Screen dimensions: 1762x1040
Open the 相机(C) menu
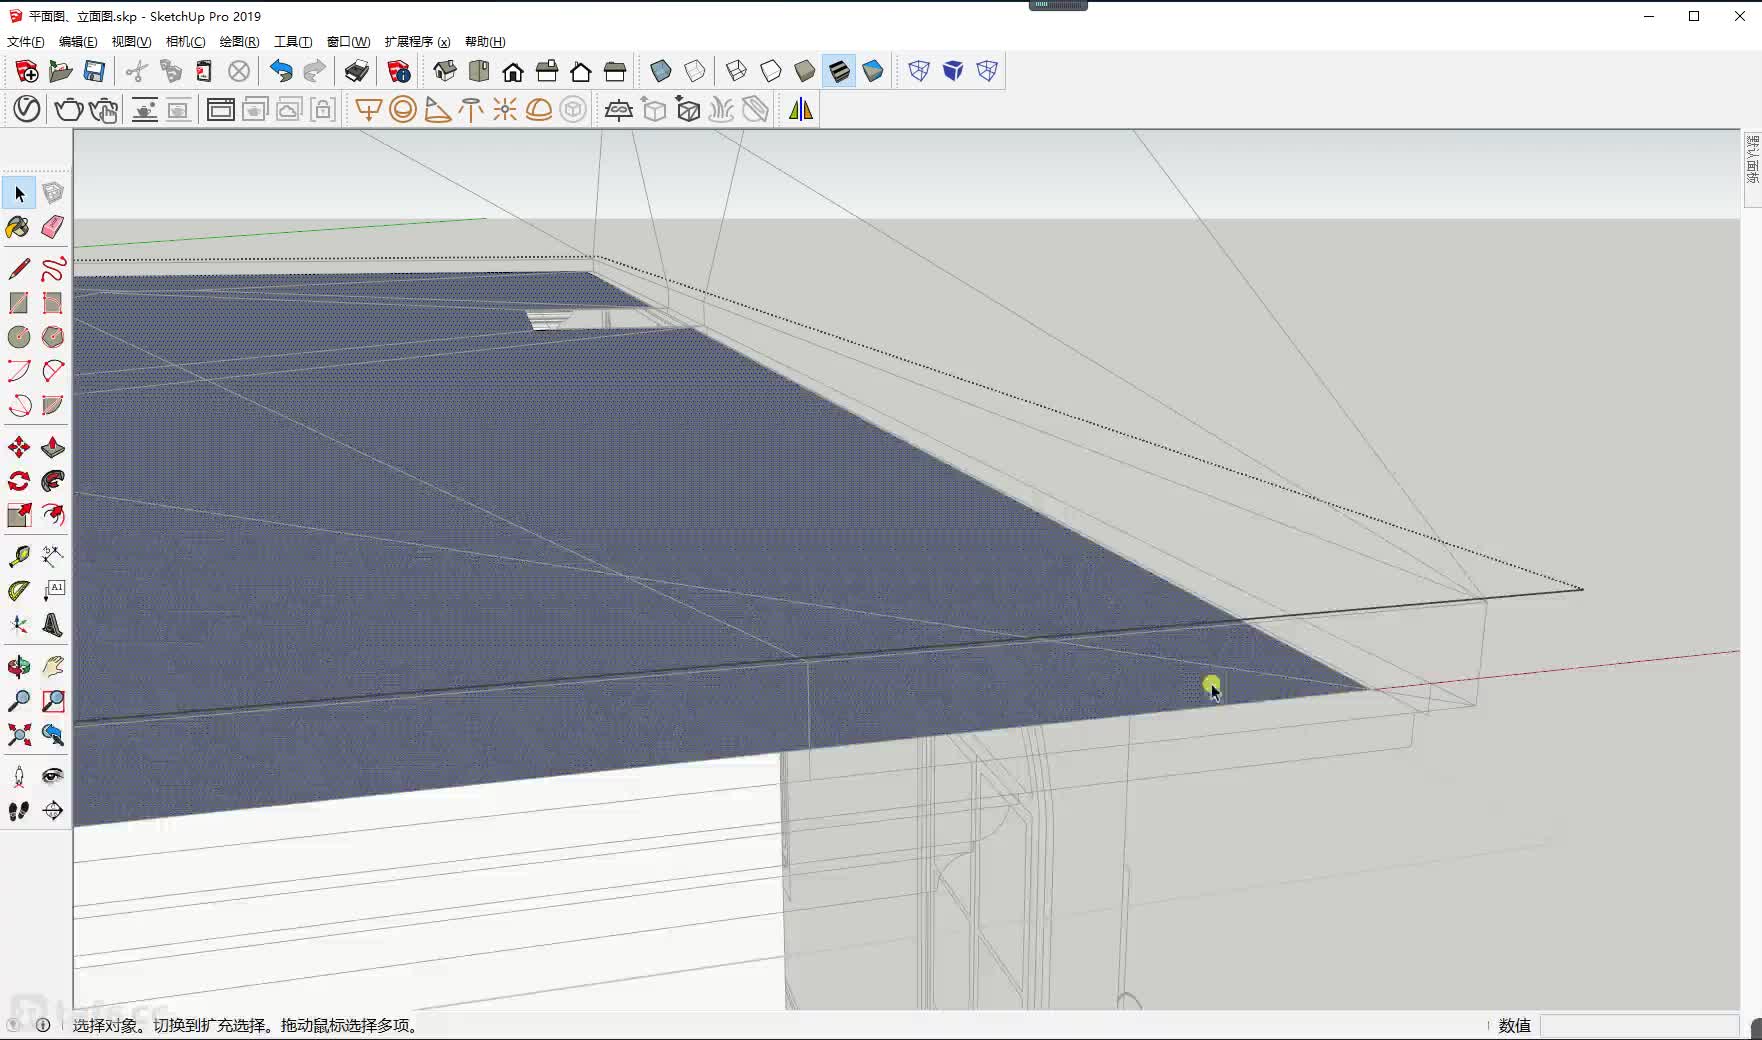pos(185,42)
